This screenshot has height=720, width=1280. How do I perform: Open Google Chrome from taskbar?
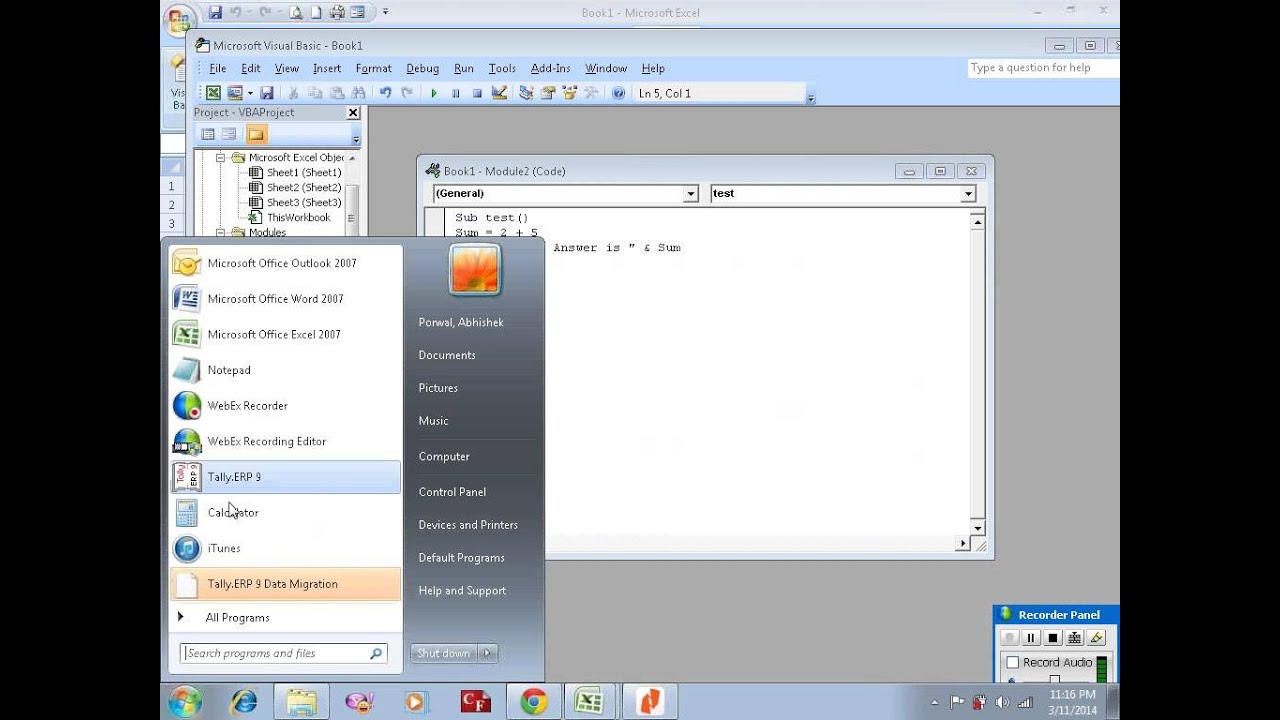coord(533,702)
